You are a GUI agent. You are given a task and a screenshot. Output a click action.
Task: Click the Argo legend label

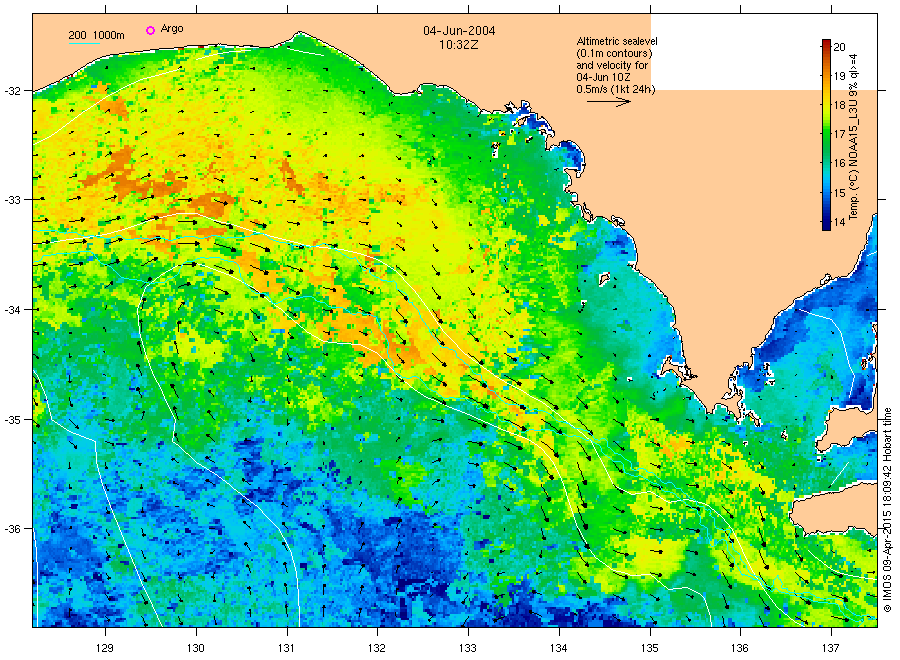172,29
